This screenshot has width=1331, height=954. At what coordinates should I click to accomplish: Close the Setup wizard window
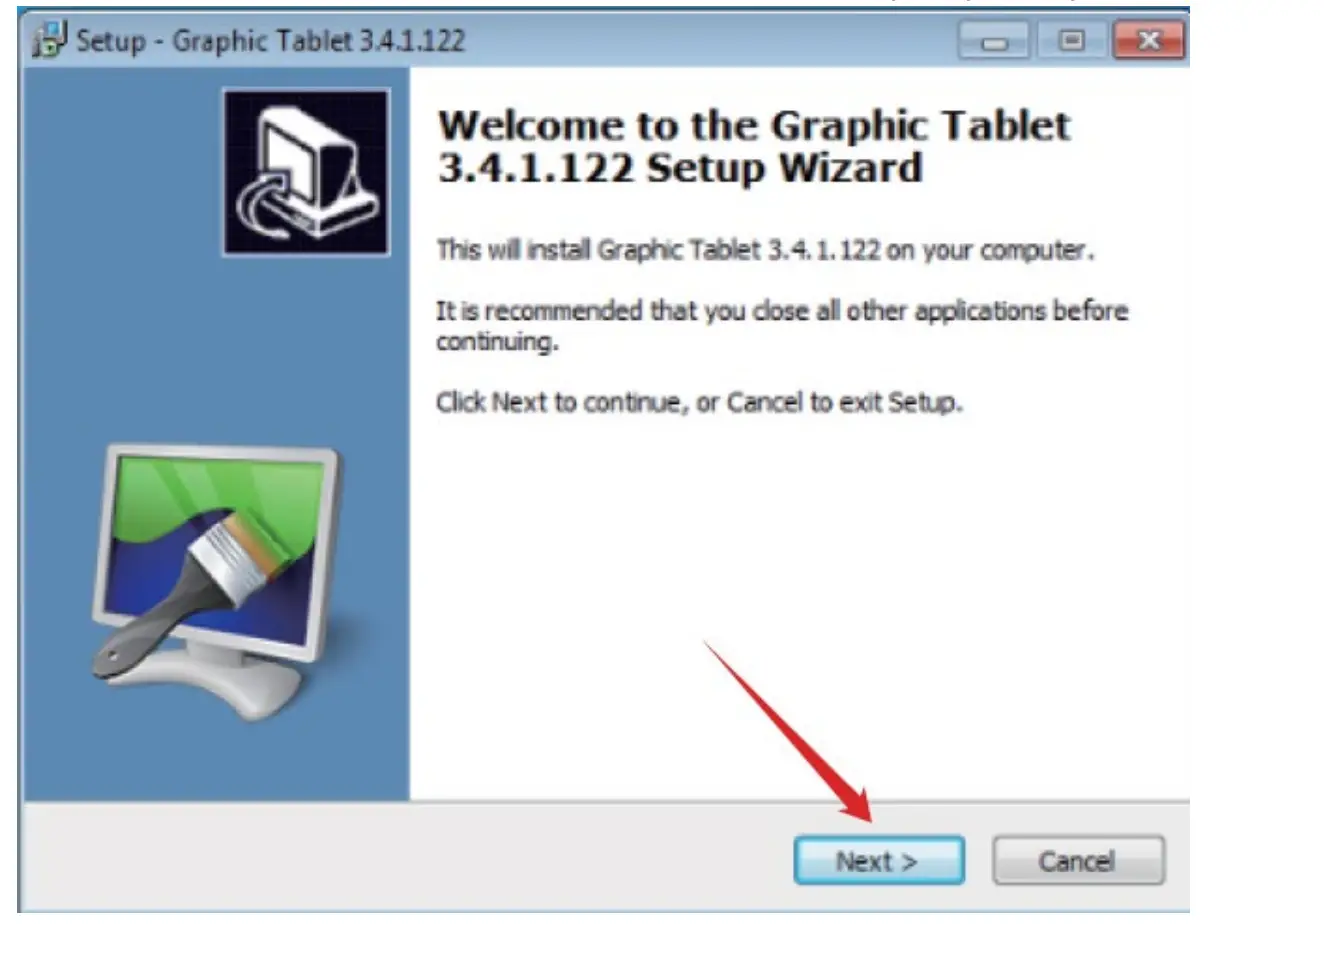click(x=1149, y=41)
